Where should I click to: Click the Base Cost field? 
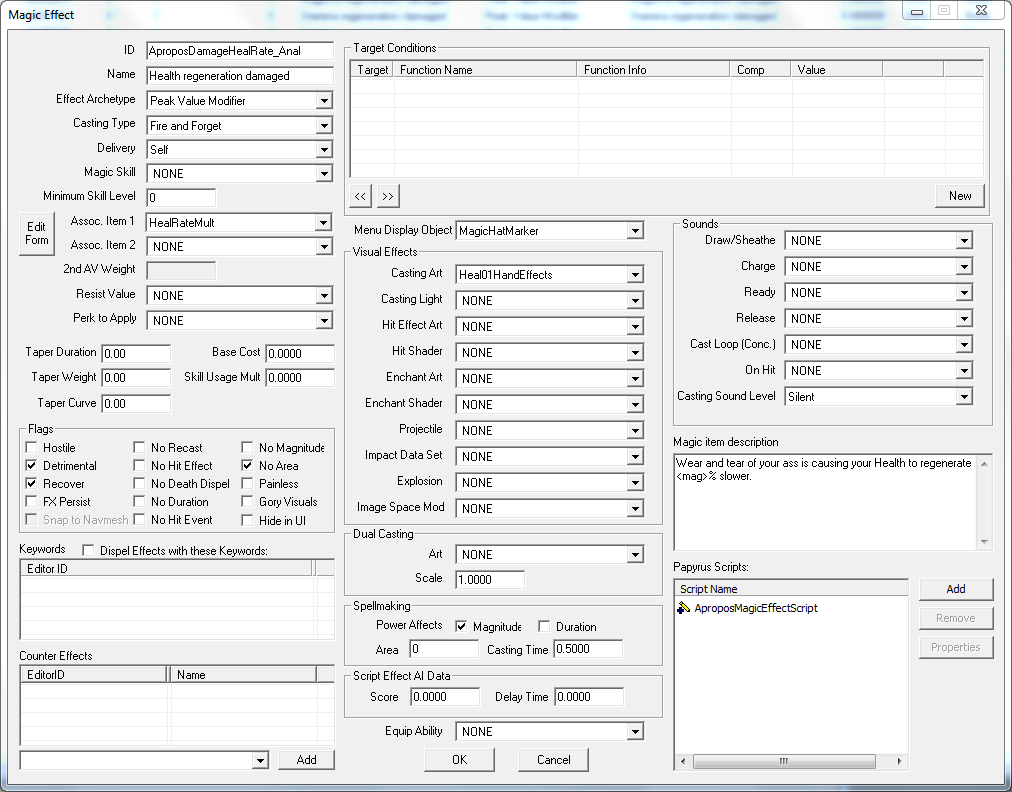click(300, 354)
